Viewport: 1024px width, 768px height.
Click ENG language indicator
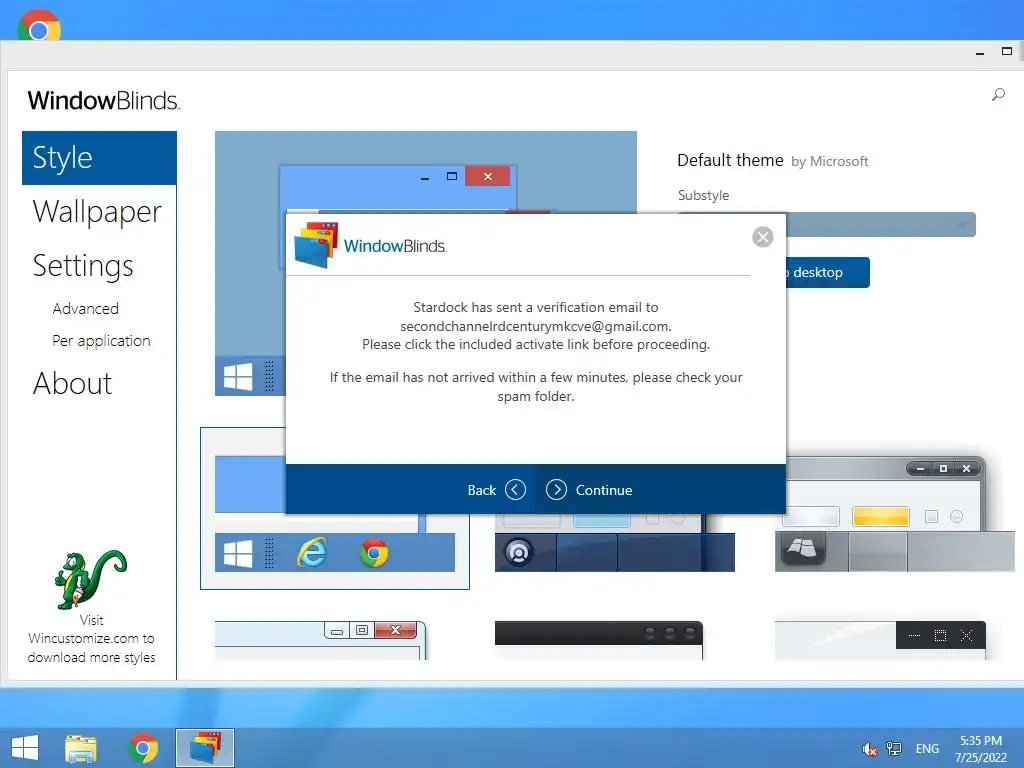click(x=927, y=748)
